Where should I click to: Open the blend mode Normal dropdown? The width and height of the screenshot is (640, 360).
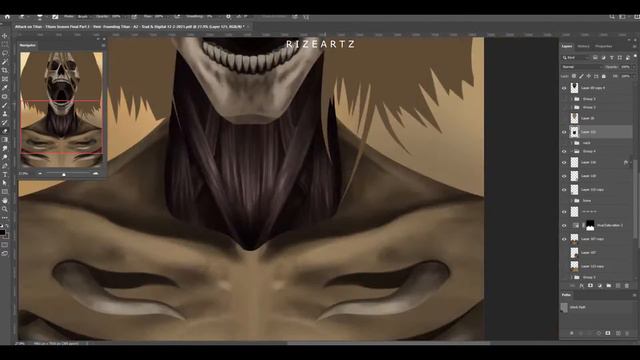581,67
